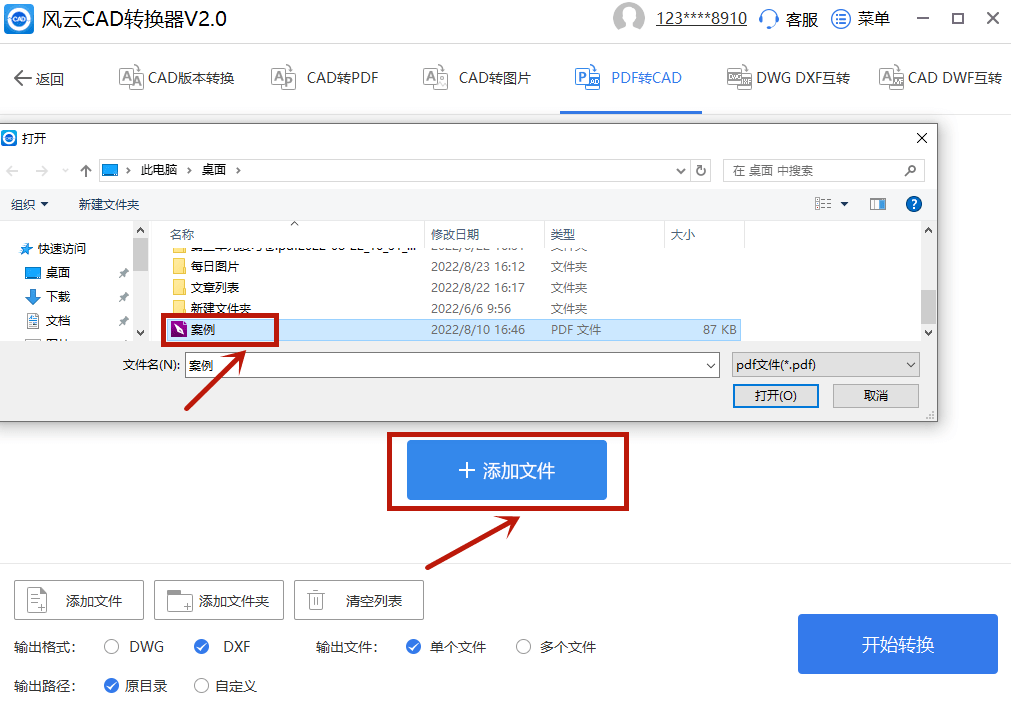The height and width of the screenshot is (709, 1011).
Task: Click 添加文件夹 button
Action: (x=219, y=600)
